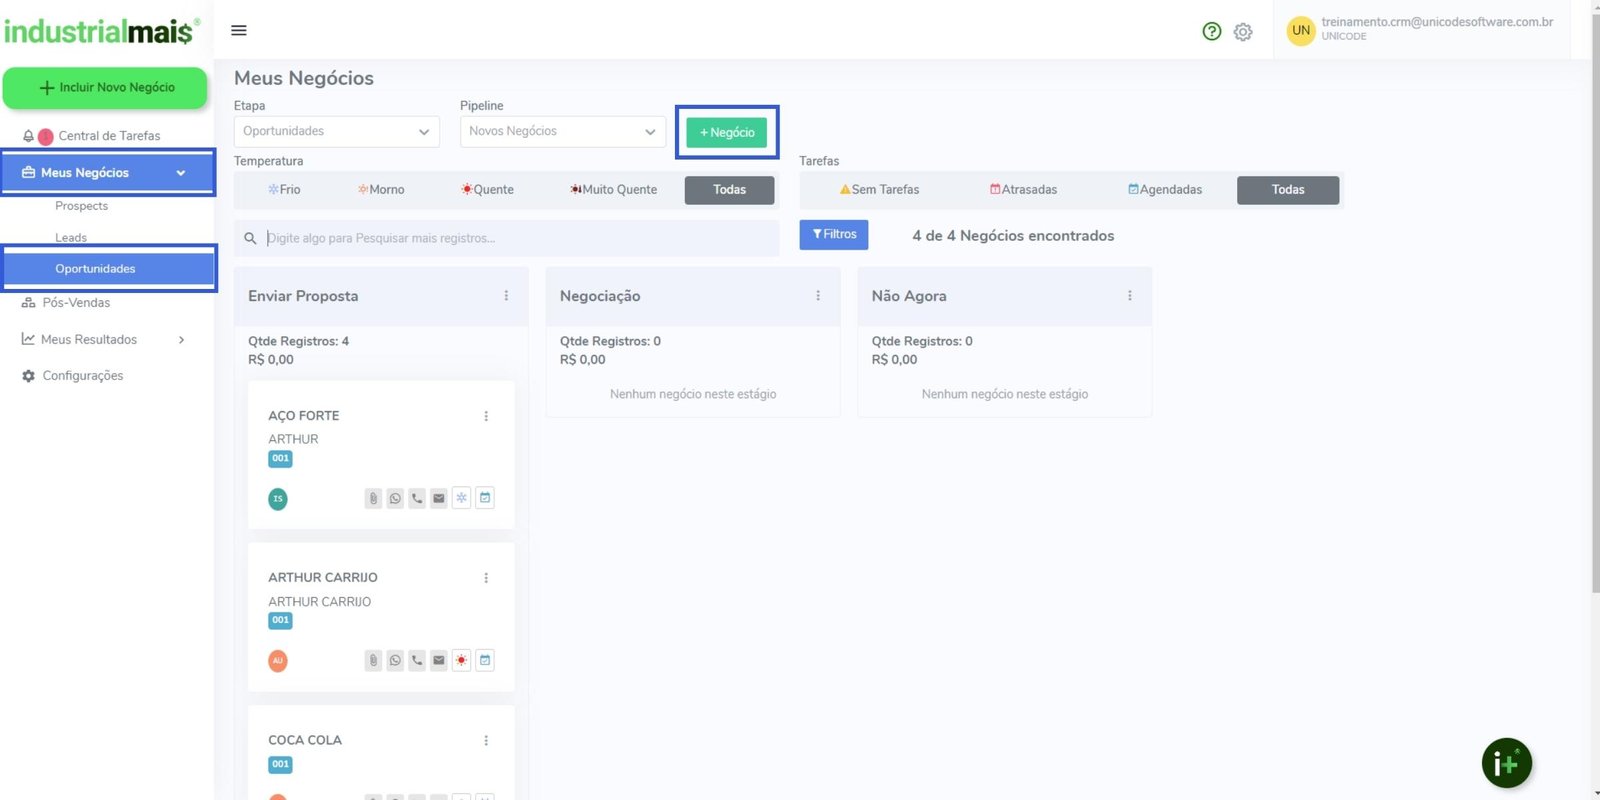
Task: Click the email icon on AÇO FORTE card
Action: (439, 498)
